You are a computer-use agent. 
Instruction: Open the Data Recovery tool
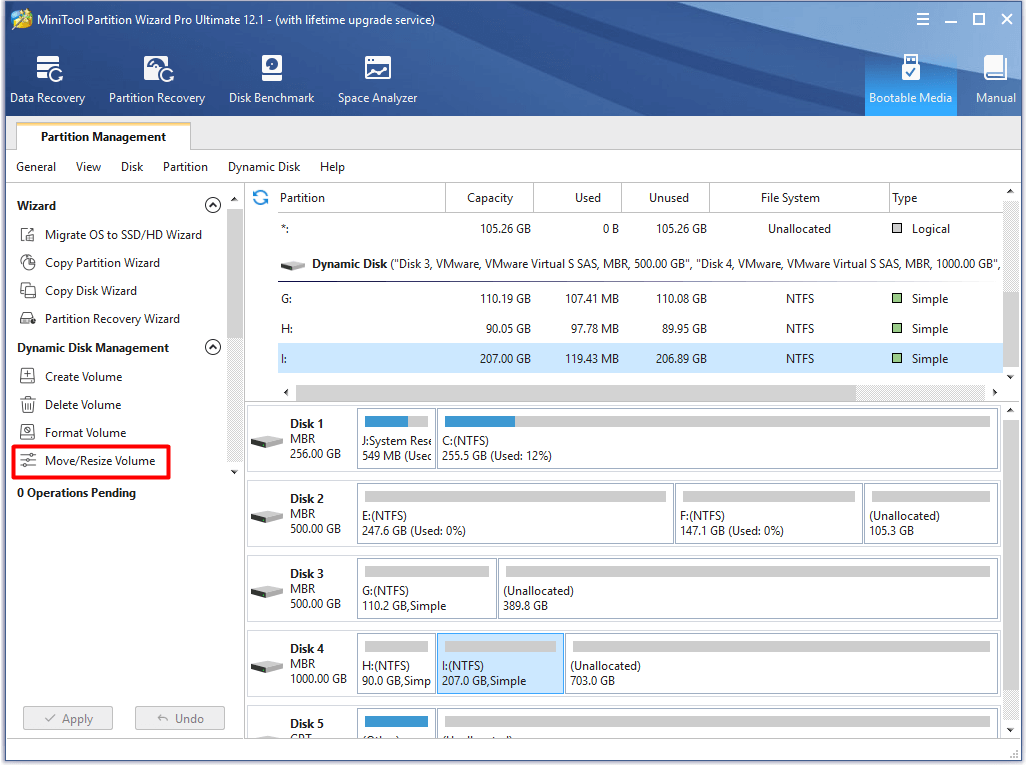(48, 80)
